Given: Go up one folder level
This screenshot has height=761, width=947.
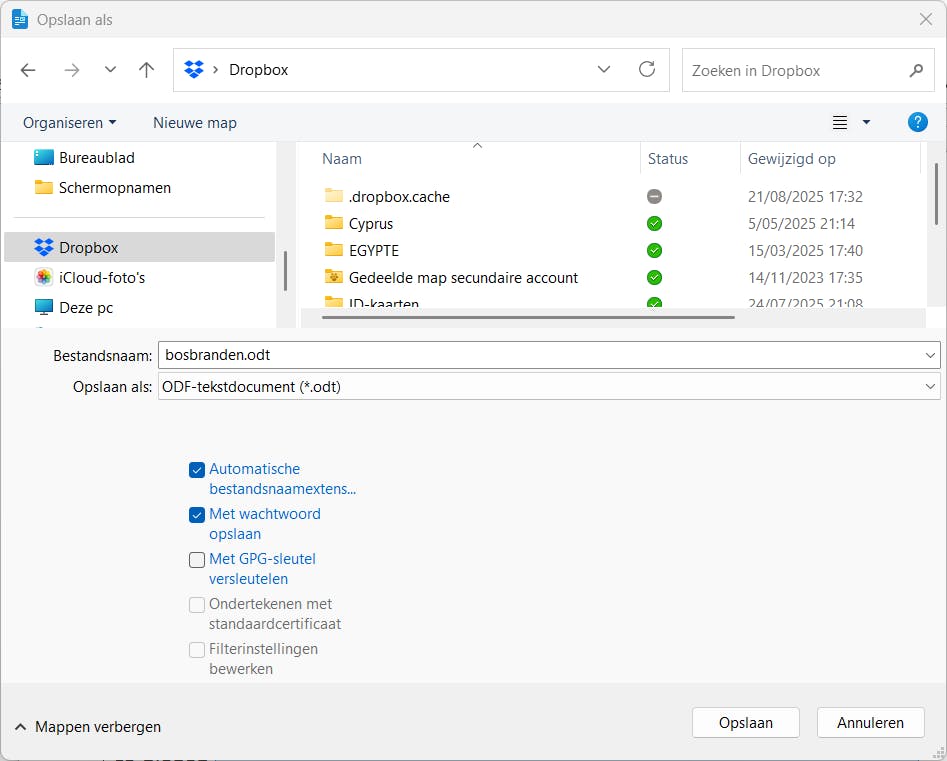Looking at the screenshot, I should (147, 70).
